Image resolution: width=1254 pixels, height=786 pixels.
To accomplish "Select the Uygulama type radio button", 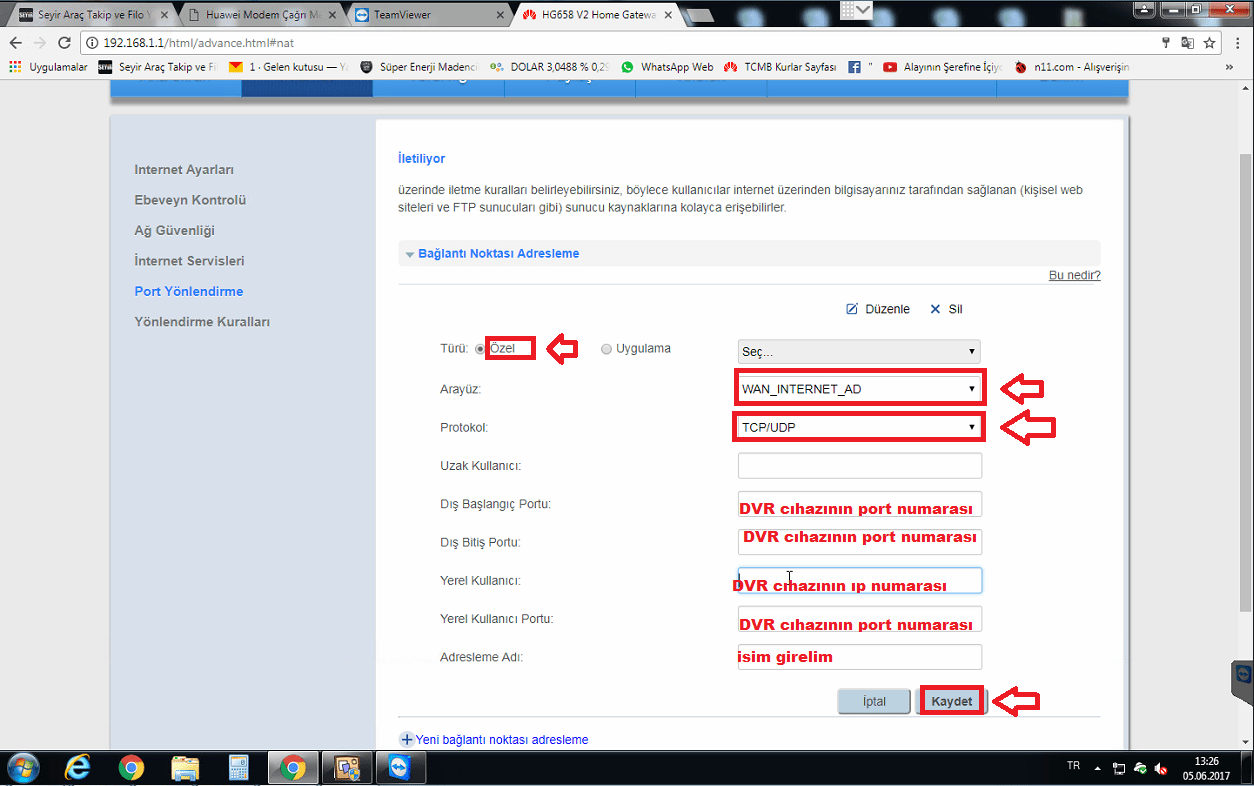I will 606,349.
